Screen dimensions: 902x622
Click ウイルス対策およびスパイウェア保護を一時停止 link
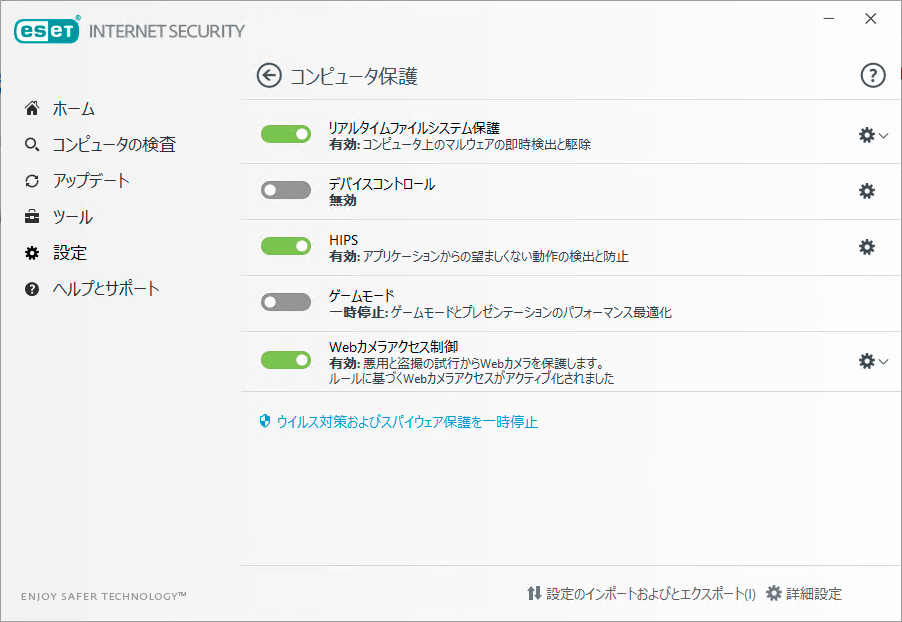407,422
